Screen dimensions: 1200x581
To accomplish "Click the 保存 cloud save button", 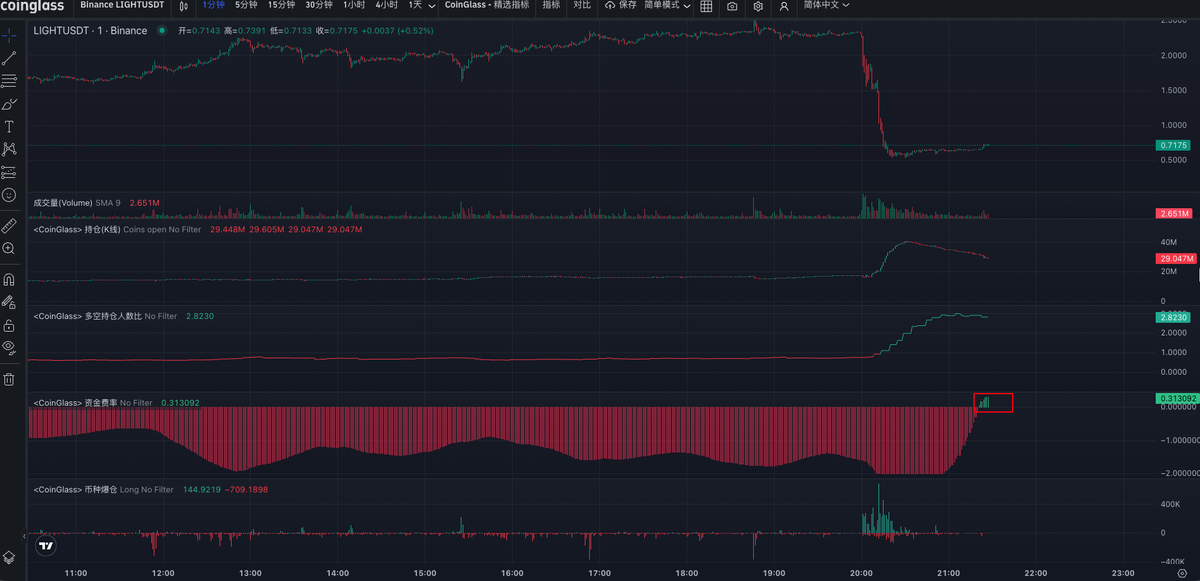I will click(620, 5).
